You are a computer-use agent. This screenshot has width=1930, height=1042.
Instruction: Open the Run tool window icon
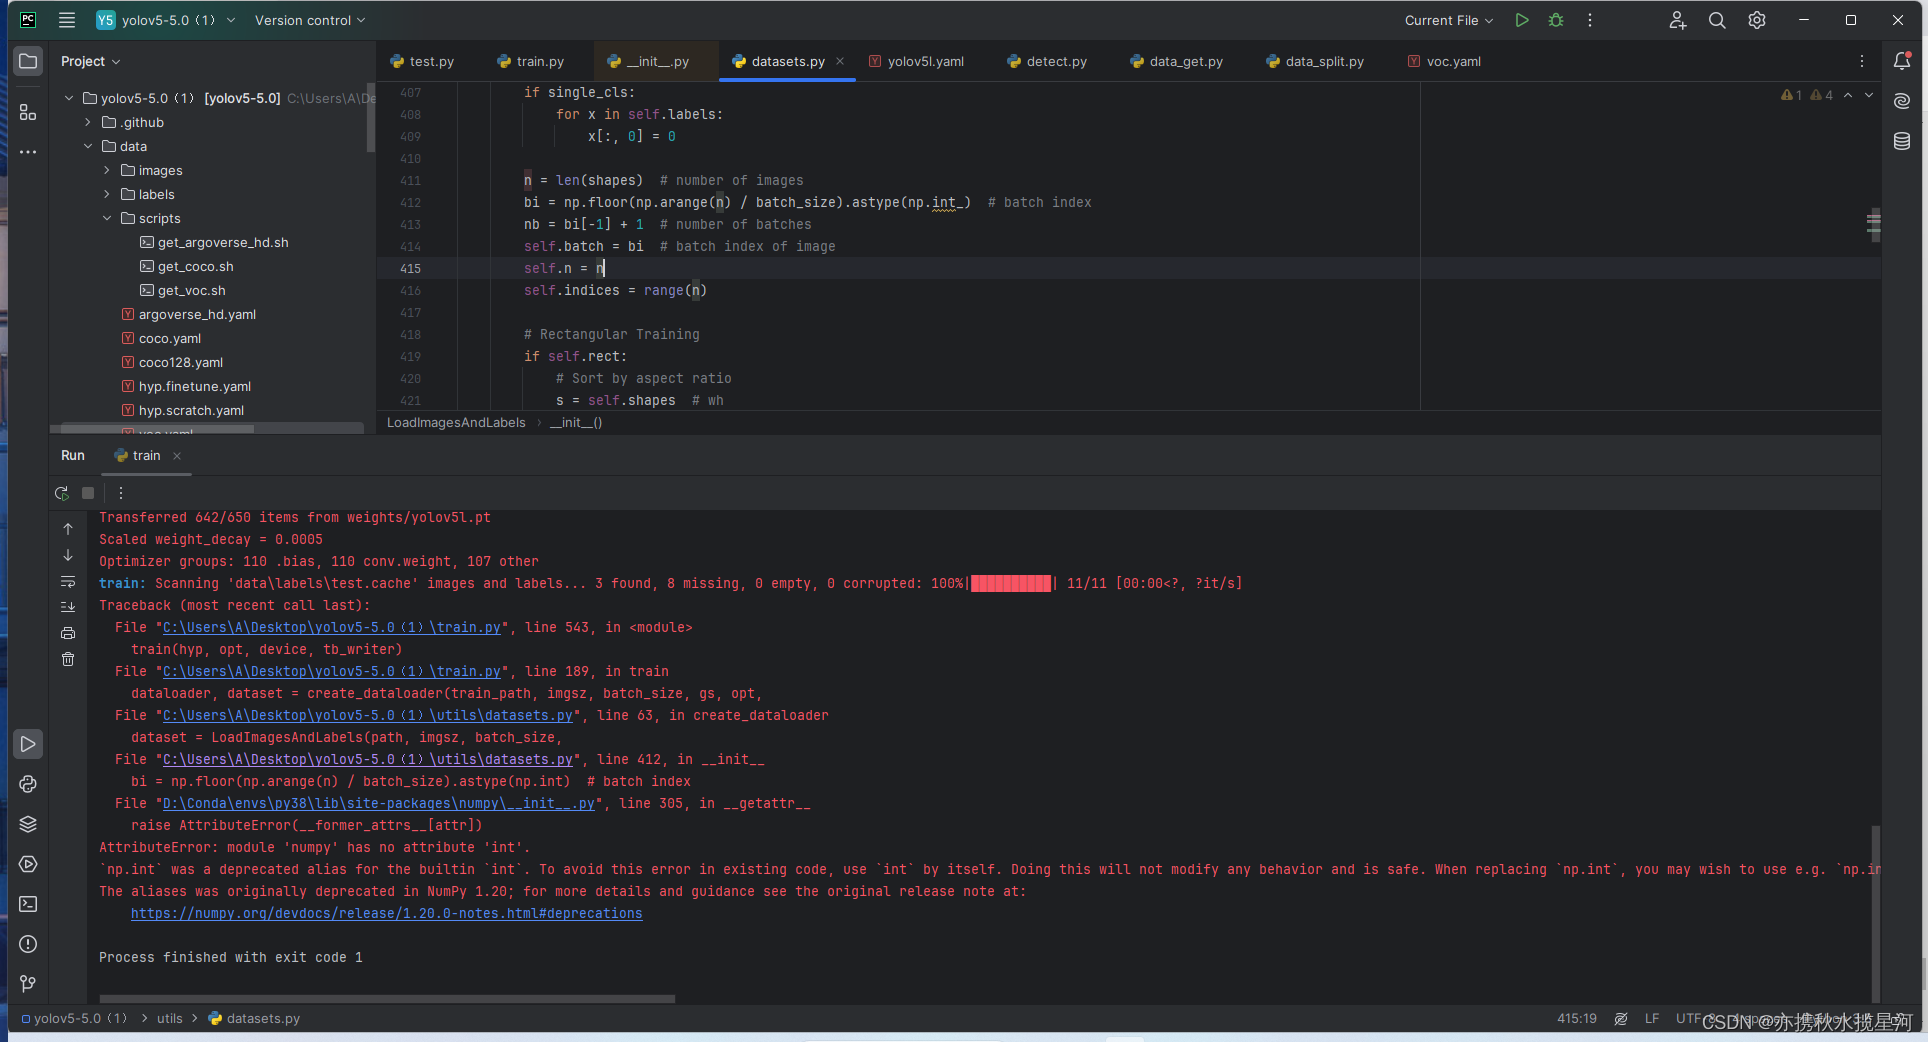[28, 744]
